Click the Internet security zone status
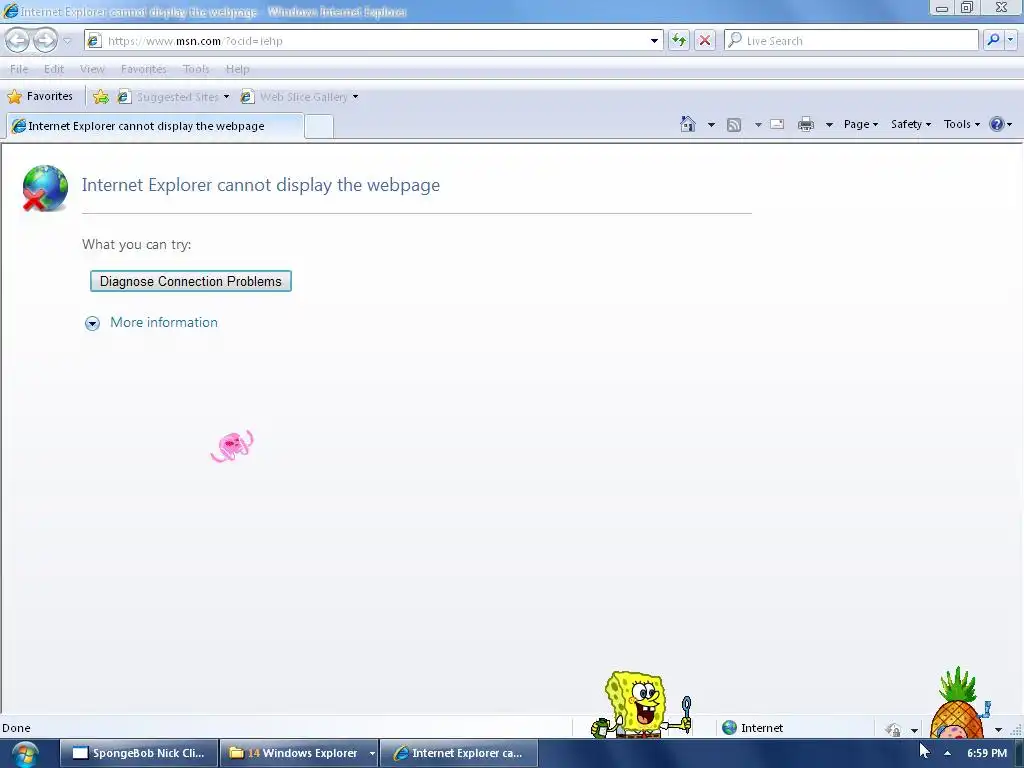Image resolution: width=1024 pixels, height=768 pixels. pyautogui.click(x=752, y=728)
